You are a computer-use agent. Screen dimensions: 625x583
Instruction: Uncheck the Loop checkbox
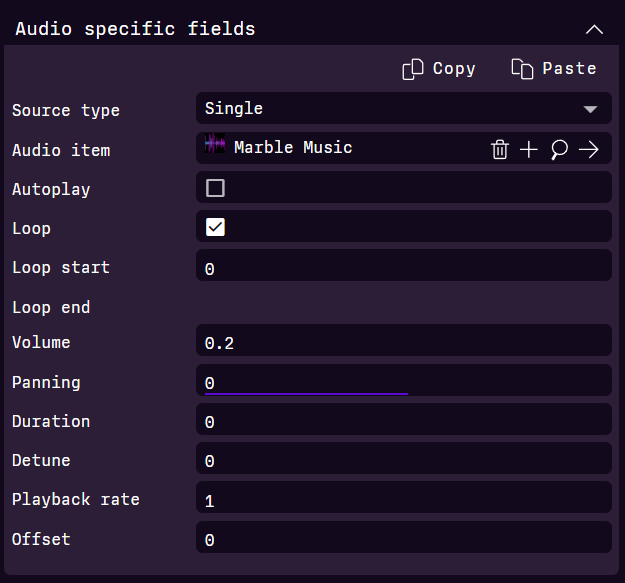point(215,227)
